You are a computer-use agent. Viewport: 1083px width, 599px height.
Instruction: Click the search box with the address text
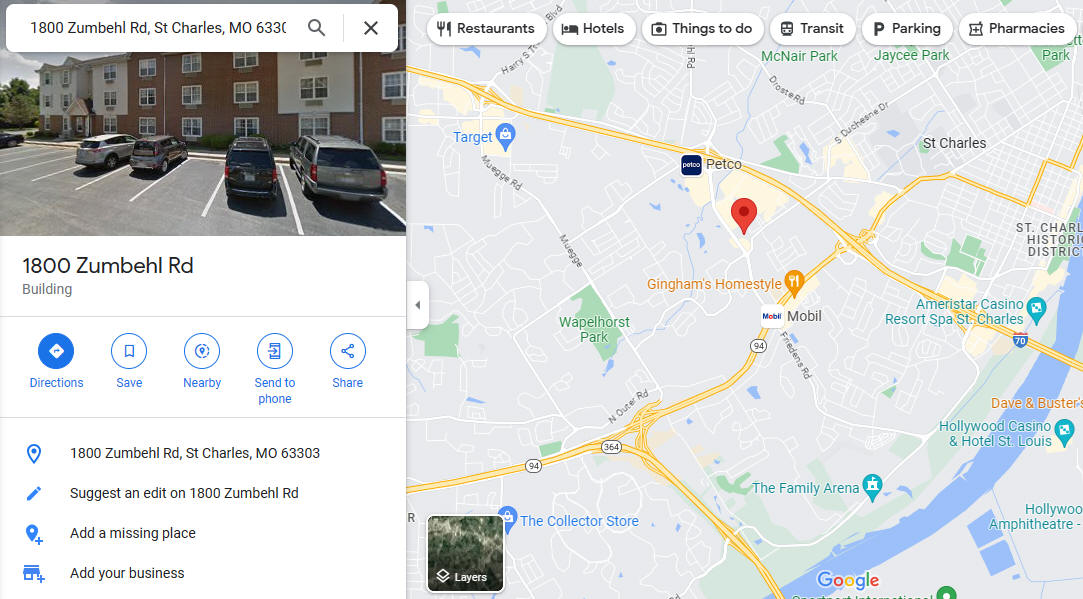157,28
